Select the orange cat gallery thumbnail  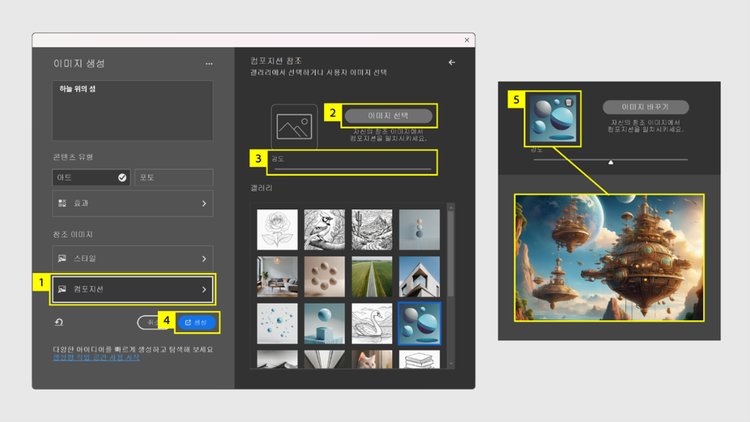pyautogui.click(x=372, y=359)
